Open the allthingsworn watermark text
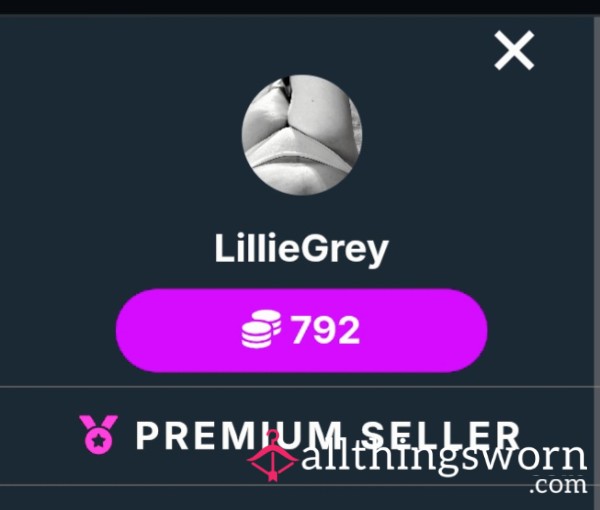 pyautogui.click(x=443, y=456)
